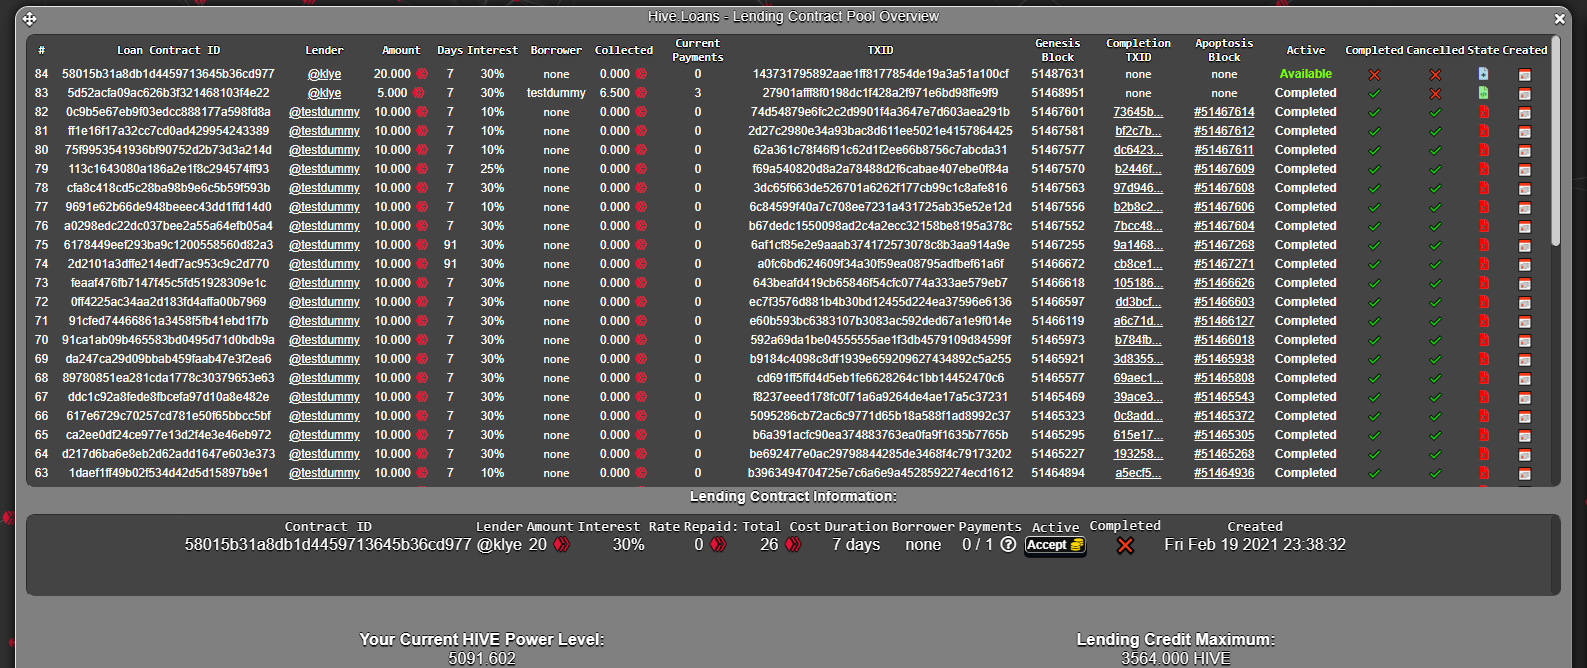Image resolution: width=1587 pixels, height=668 pixels.
Task: Click the Hive logo beside collected 6.500
Action: pyautogui.click(x=641, y=93)
